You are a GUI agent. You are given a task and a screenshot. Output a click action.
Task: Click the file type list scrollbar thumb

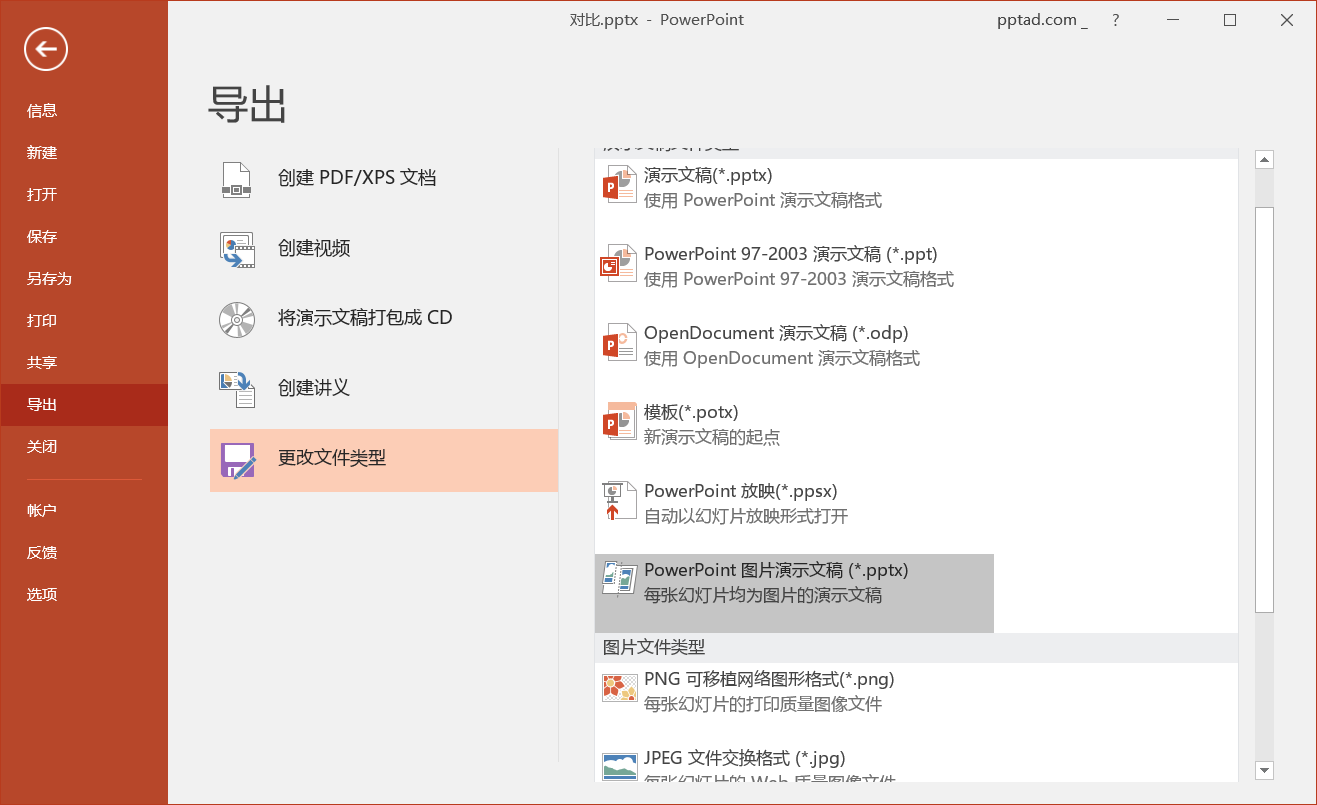coord(1264,409)
